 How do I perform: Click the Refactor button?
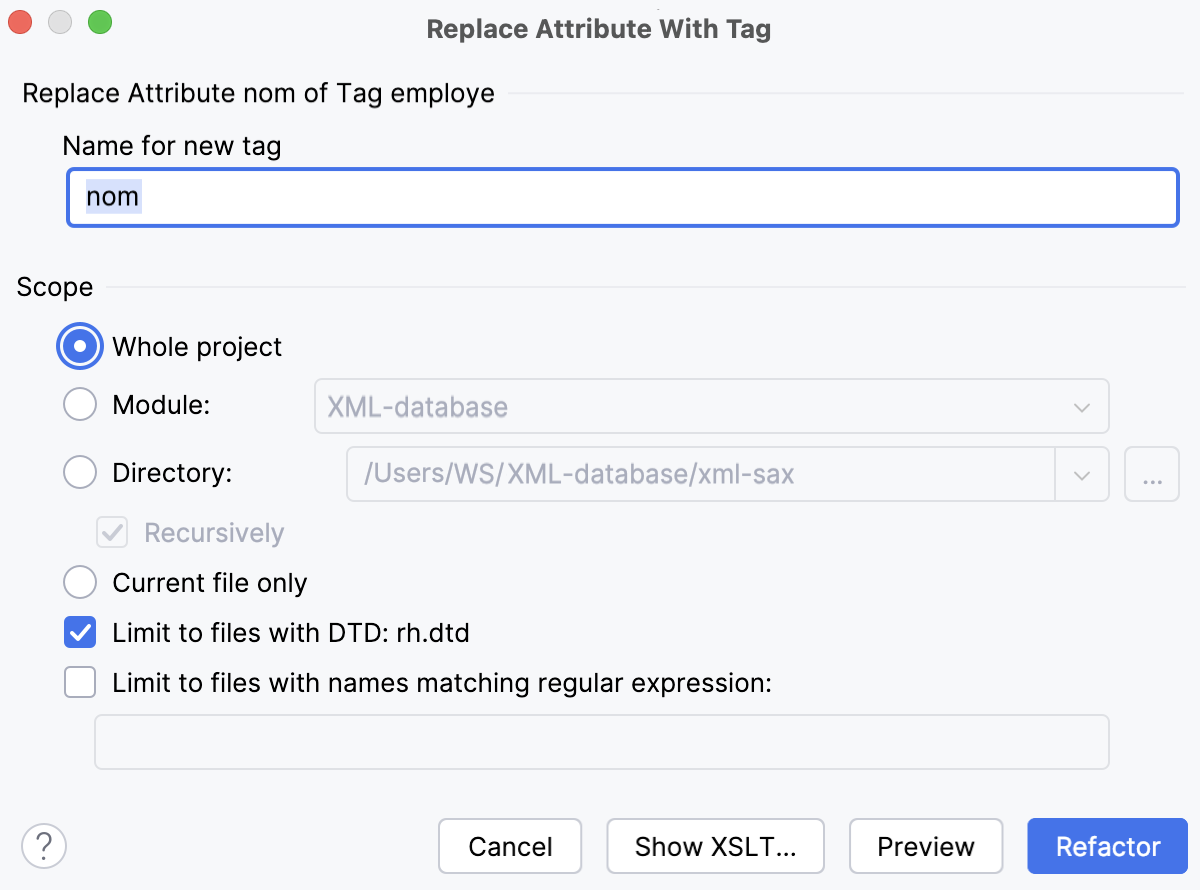[x=1107, y=846]
